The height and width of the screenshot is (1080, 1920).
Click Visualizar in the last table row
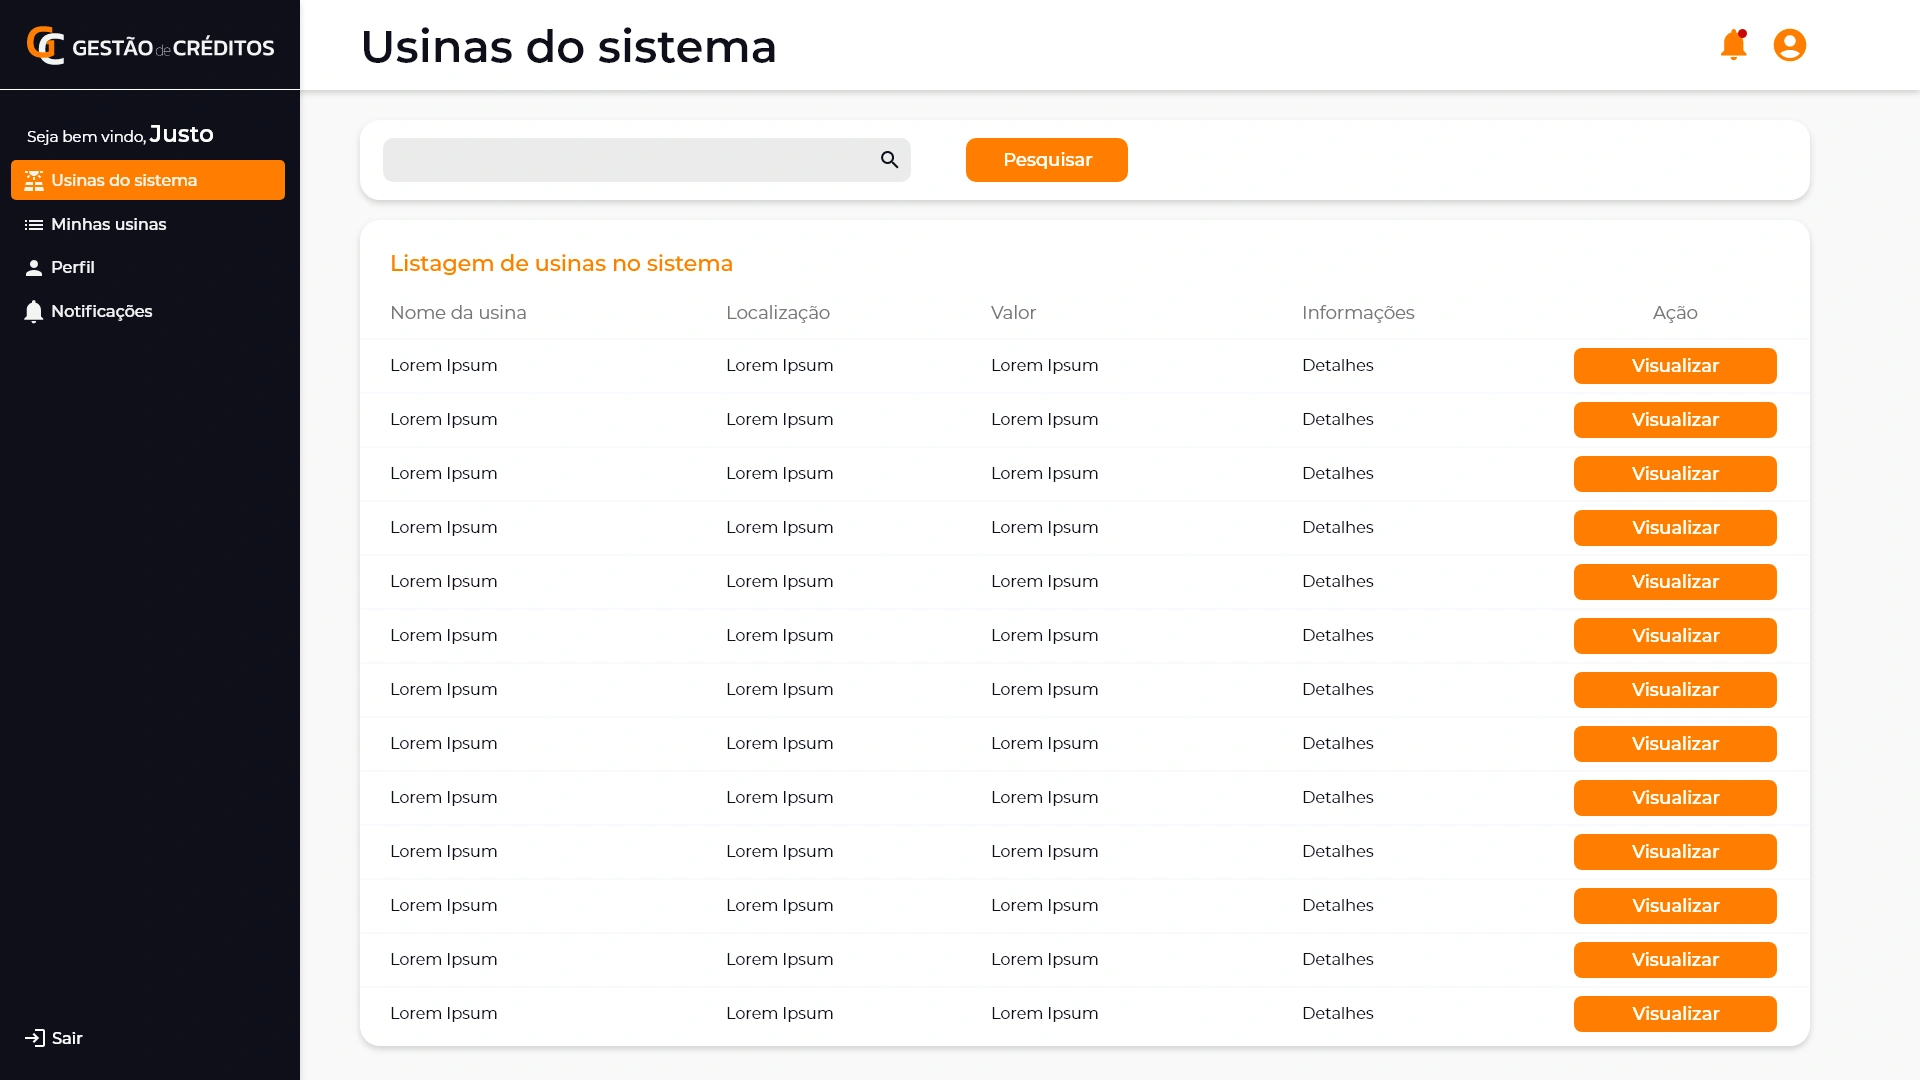point(1674,1014)
